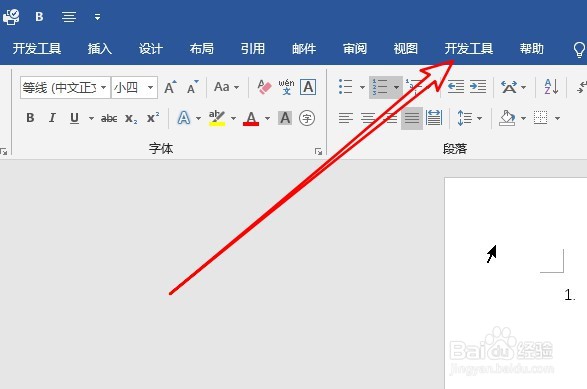
Task: Open the underline style dropdown arrow
Action: click(x=91, y=118)
